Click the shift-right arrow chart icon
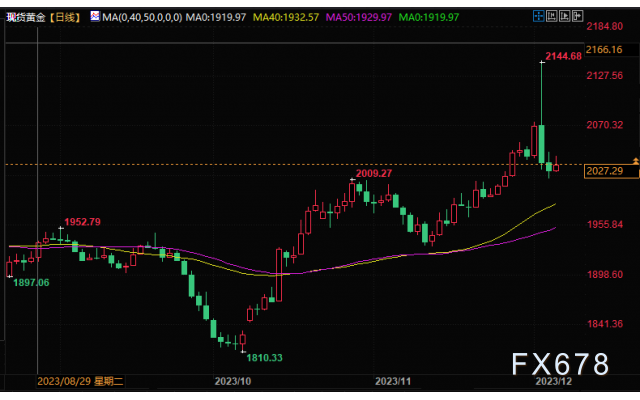This screenshot has width=640, height=400. pyautogui.click(x=578, y=16)
